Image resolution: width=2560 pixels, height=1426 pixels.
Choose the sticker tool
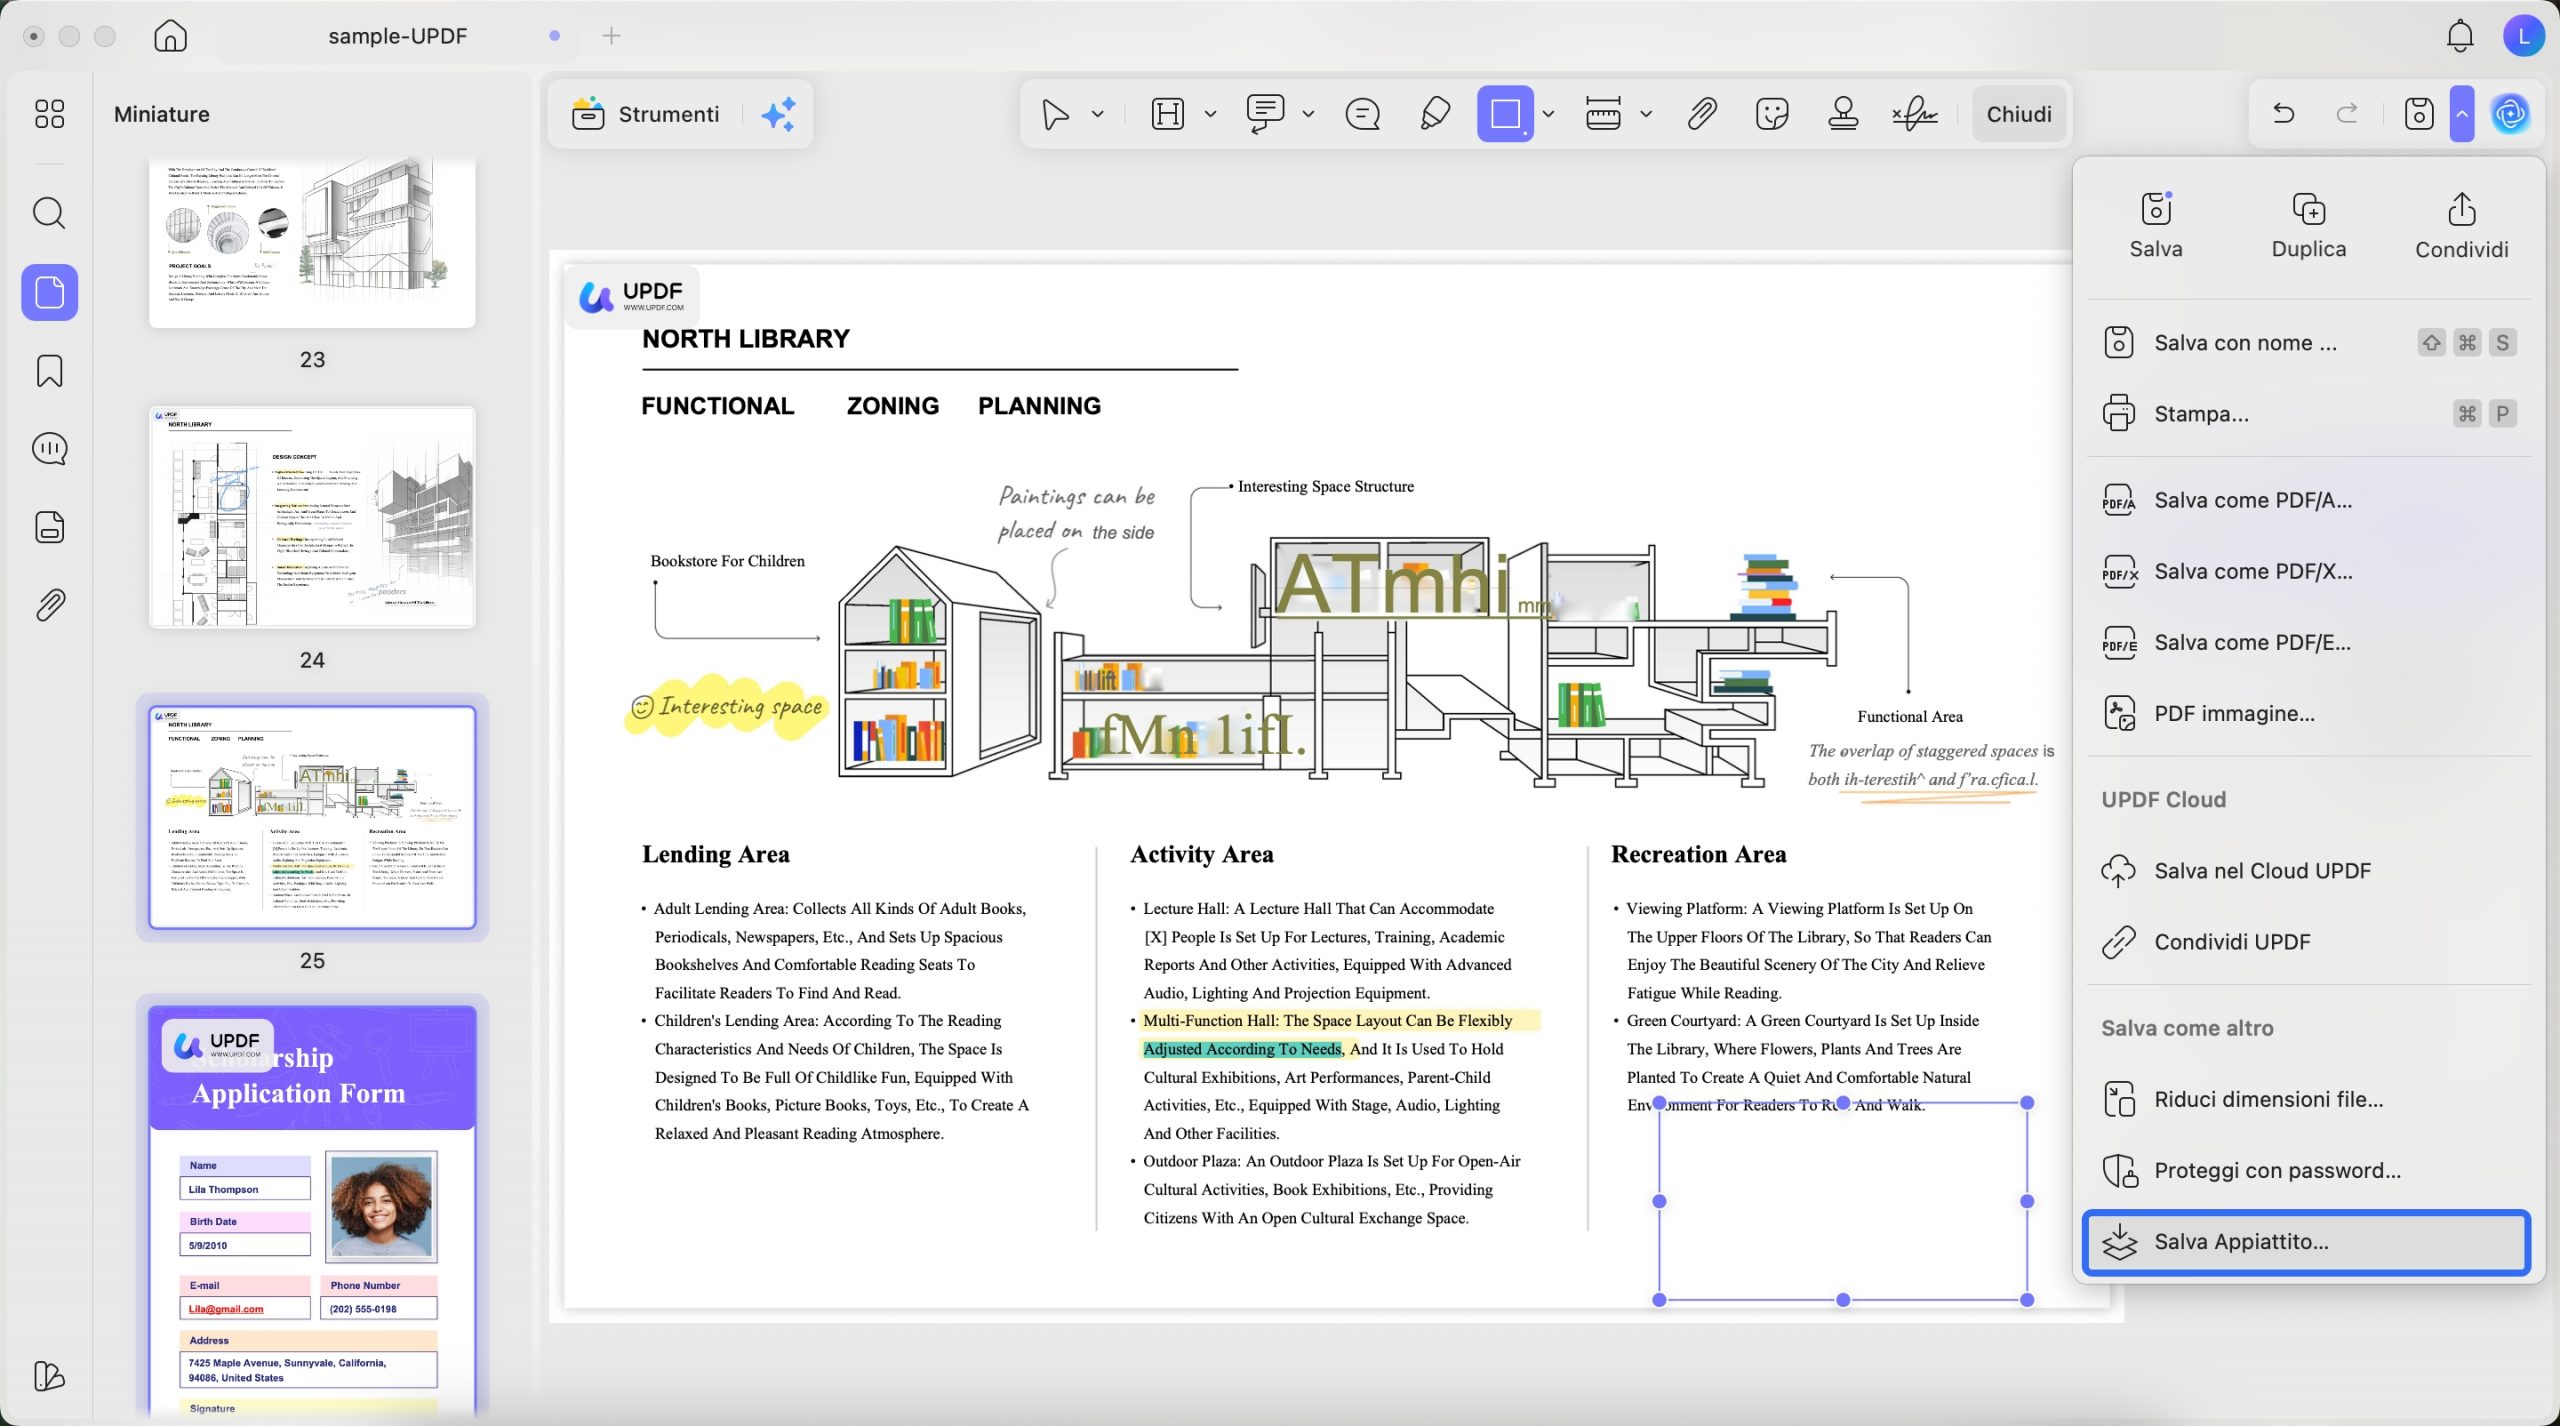1771,114
